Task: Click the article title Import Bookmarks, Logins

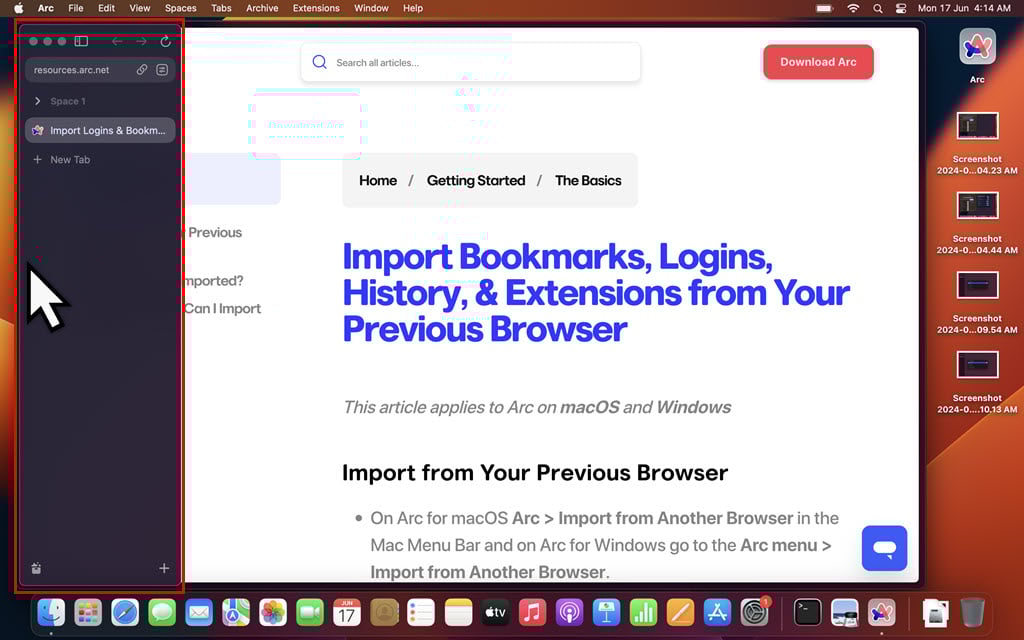Action: pos(596,292)
